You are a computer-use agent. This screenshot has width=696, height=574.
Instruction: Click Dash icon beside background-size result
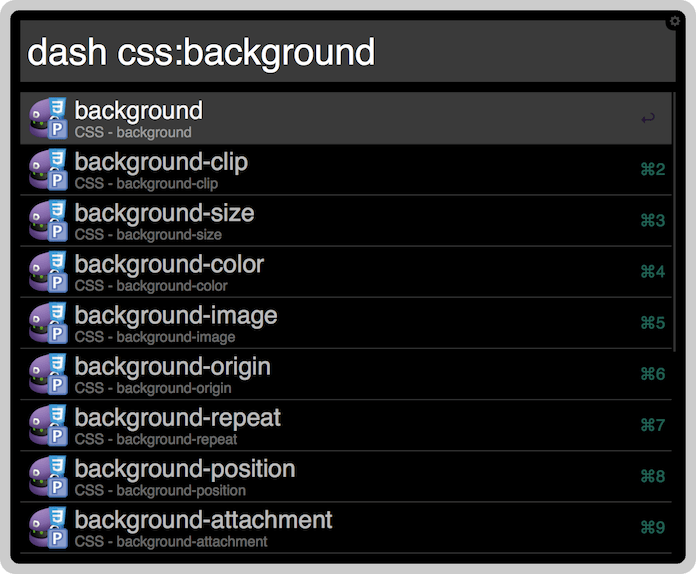point(48,220)
